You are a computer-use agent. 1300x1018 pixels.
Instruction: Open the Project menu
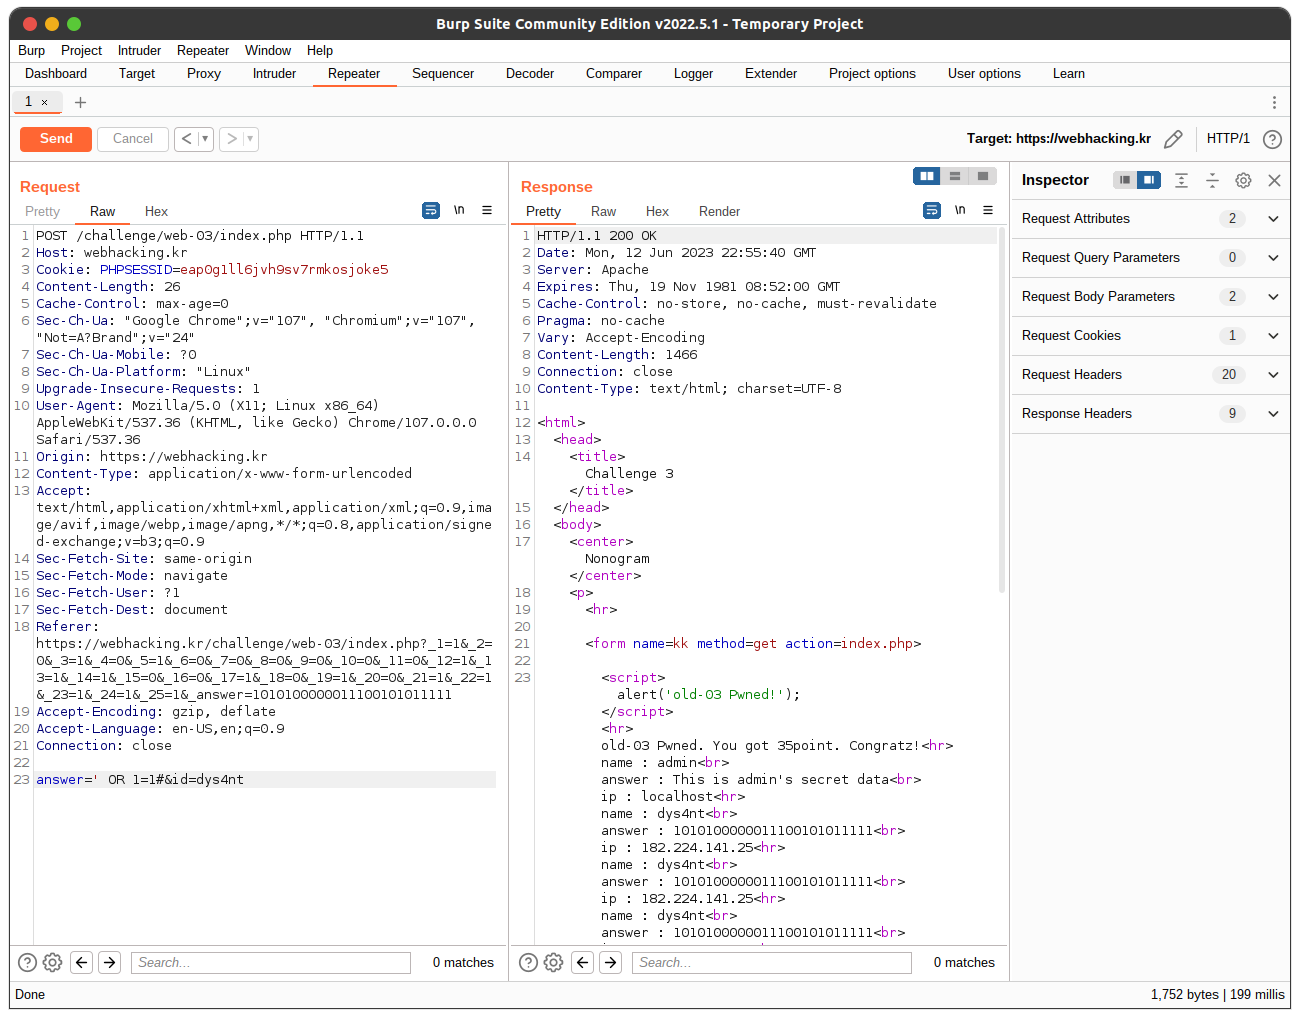point(81,51)
